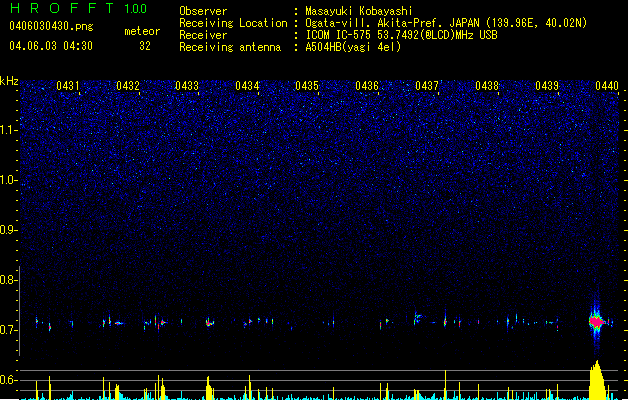629x400 pixels.
Task: Click the Receiver label
Action: tap(203, 35)
